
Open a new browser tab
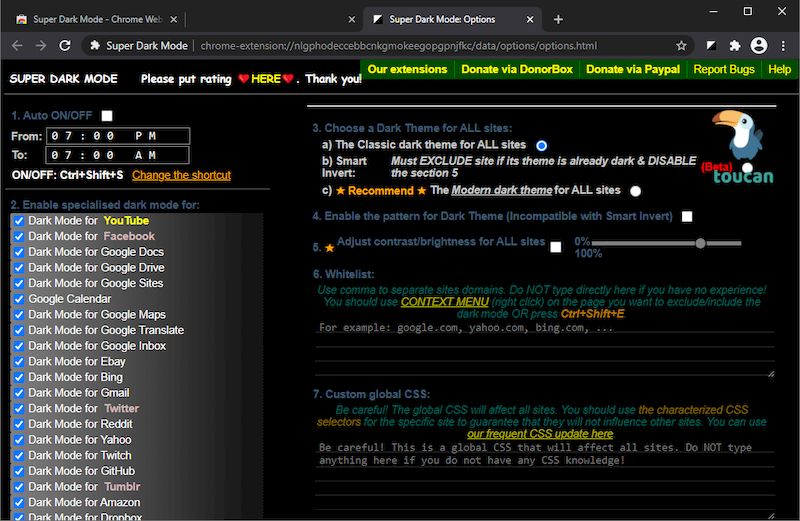(x=558, y=19)
